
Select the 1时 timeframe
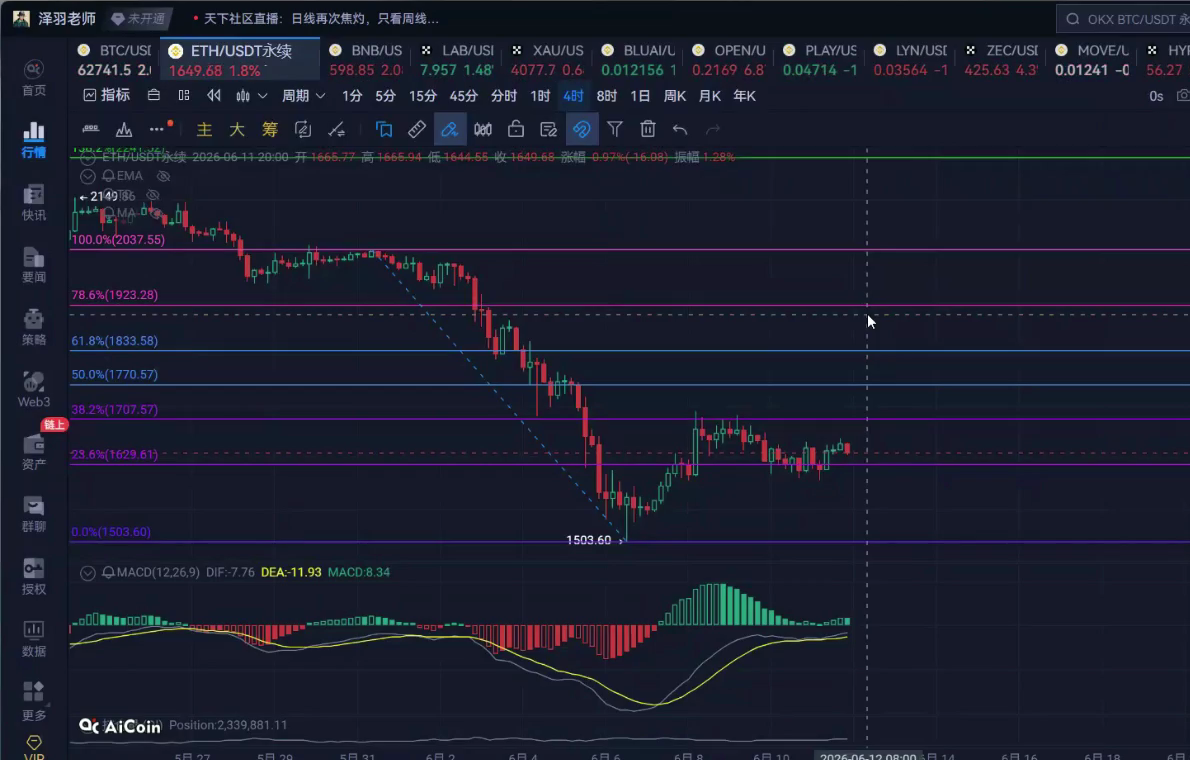(x=540, y=96)
